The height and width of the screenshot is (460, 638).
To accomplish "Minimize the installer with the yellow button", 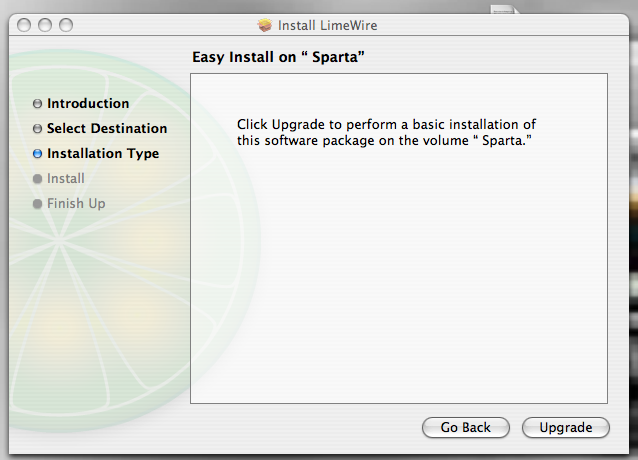I will coord(46,24).
